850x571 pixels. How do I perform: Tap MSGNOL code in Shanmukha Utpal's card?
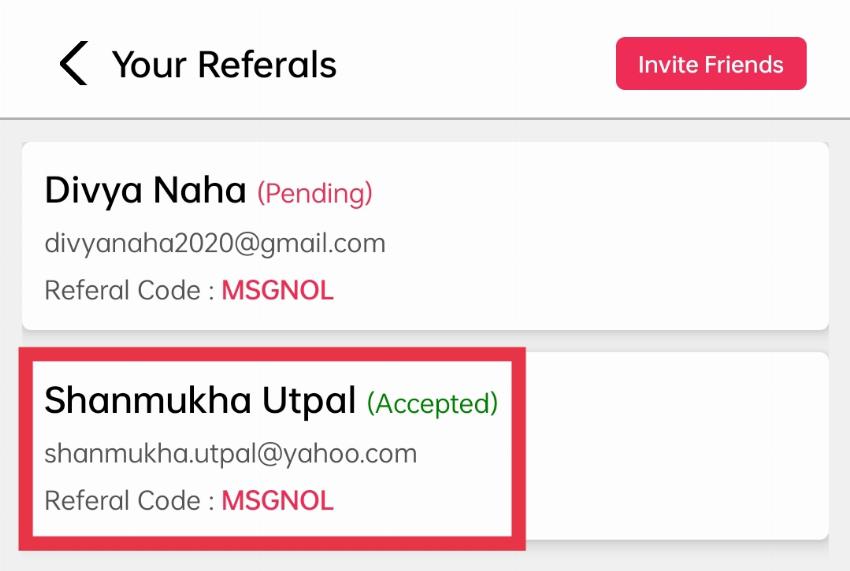tap(277, 500)
